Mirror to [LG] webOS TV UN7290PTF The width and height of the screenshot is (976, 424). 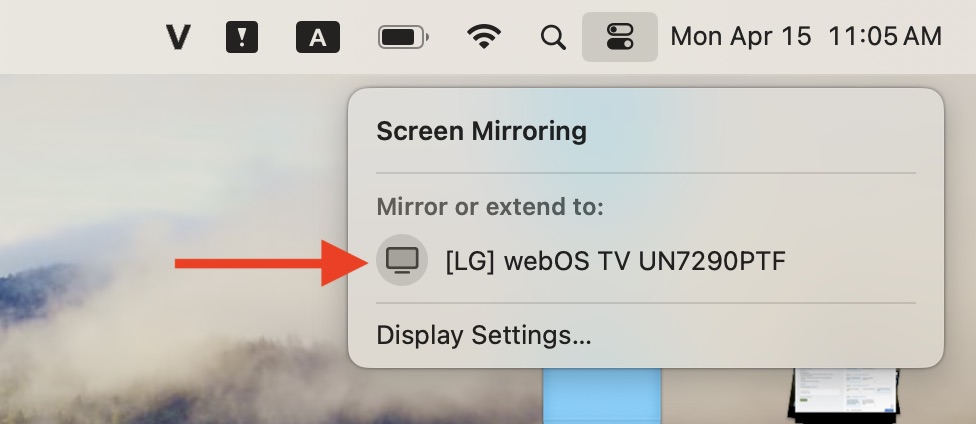(616, 261)
